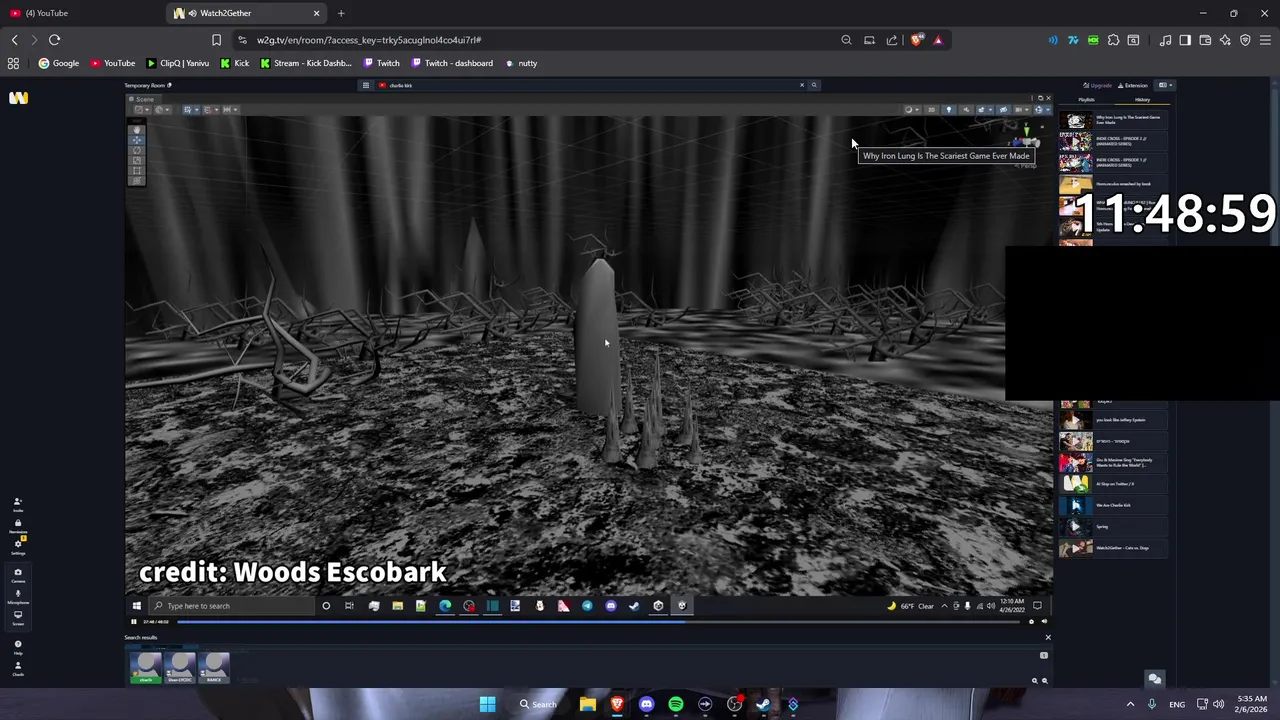Screen dimensions: 1280x720
Task: Open the Extensions puzzle icon
Action: click(x=1113, y=40)
